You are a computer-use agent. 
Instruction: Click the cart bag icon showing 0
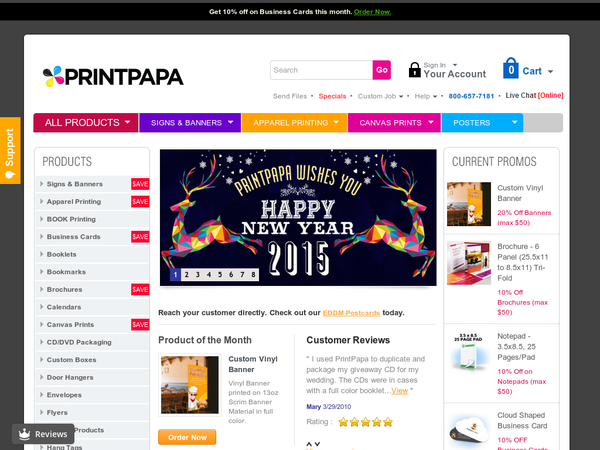511,68
